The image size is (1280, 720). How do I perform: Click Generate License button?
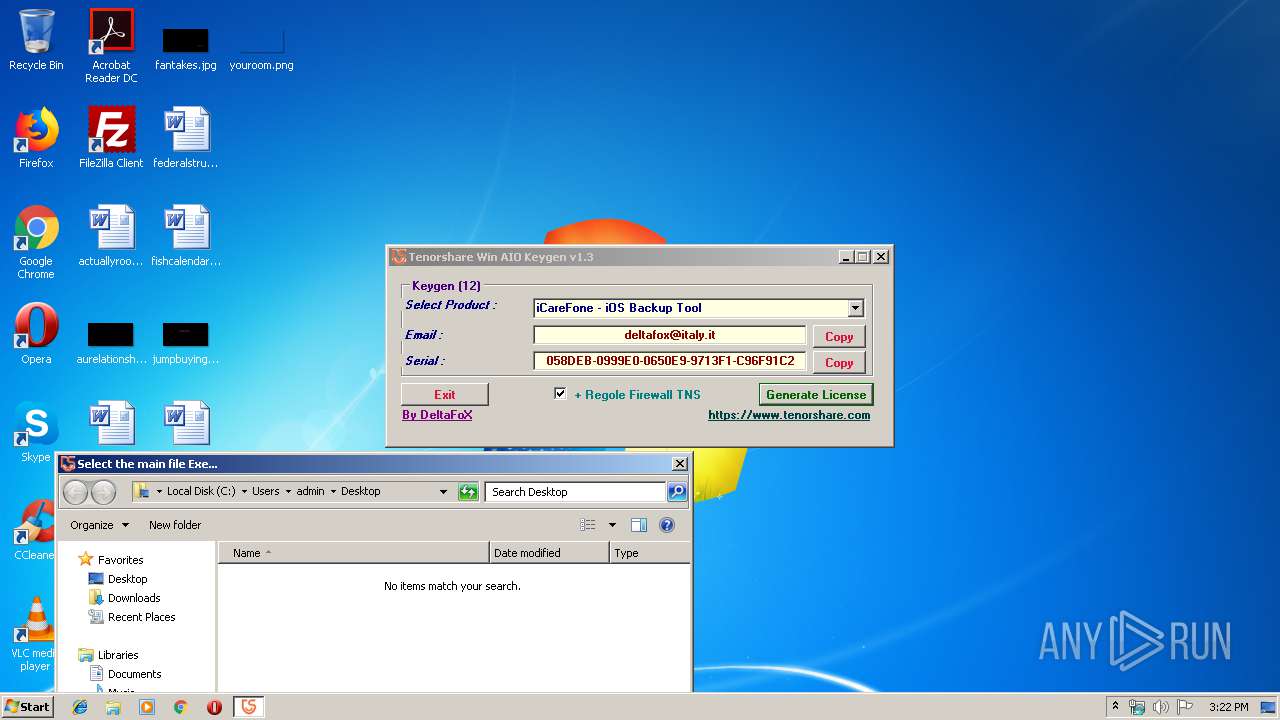816,395
